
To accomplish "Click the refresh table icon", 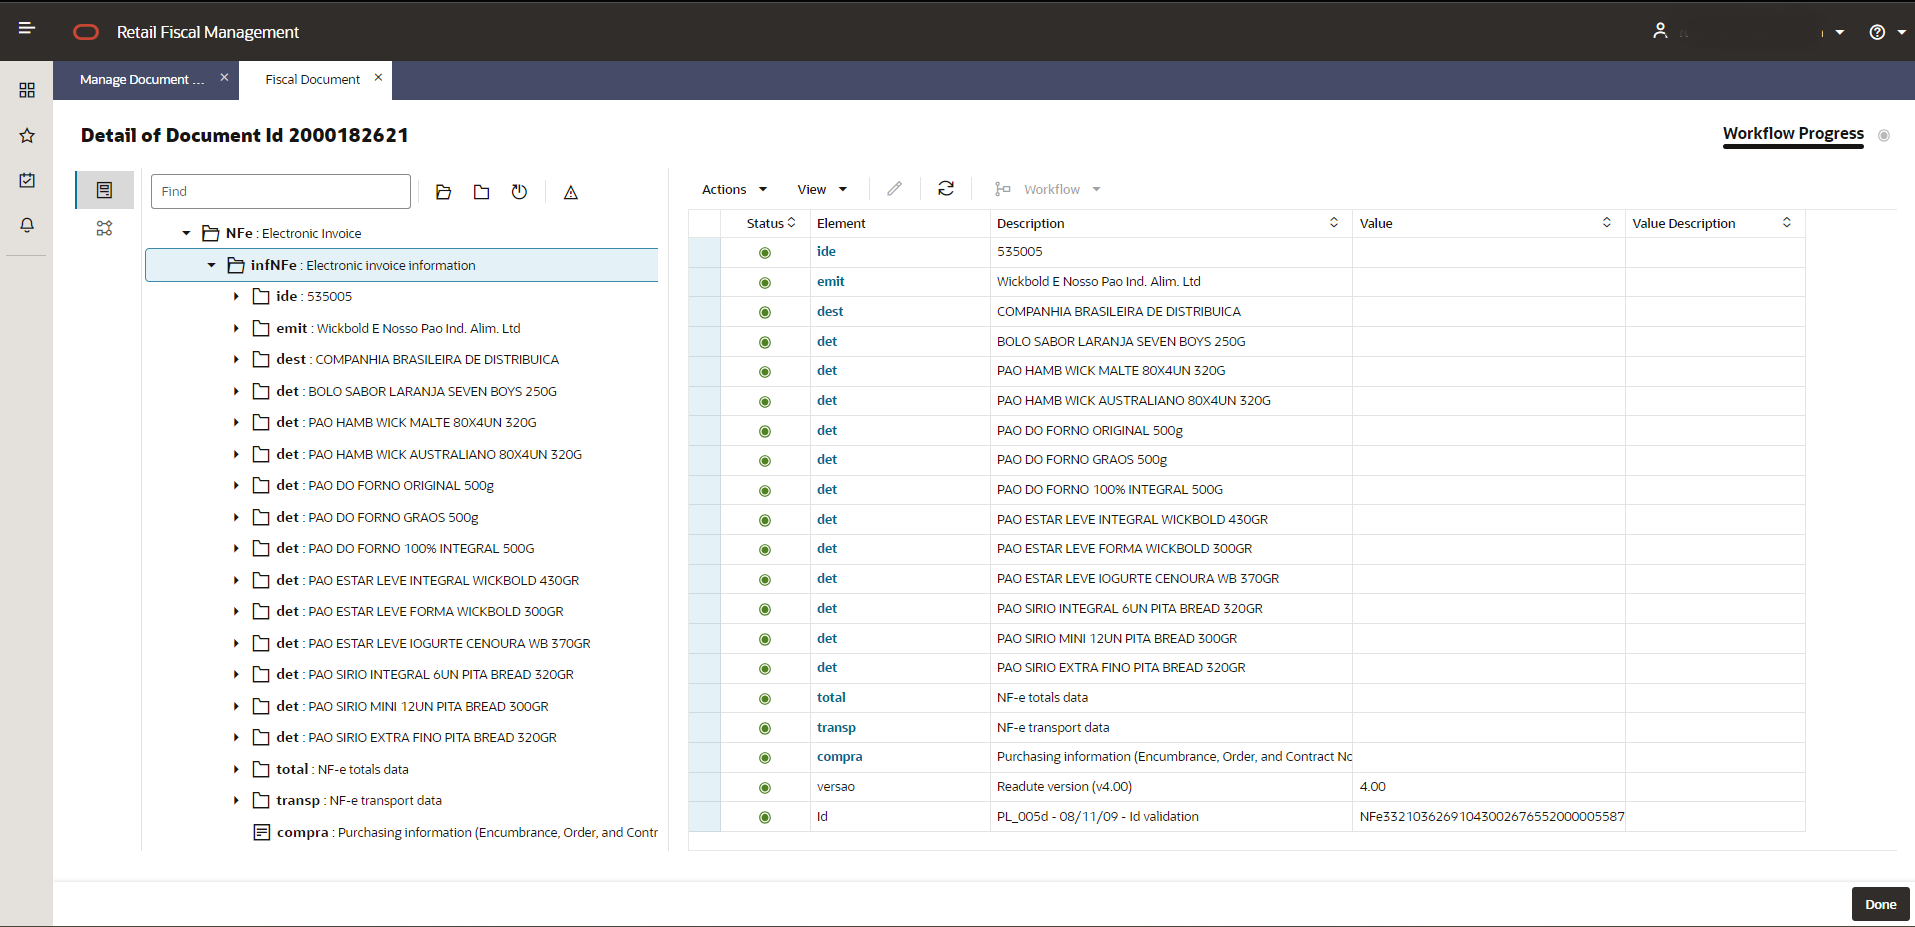I will [946, 188].
